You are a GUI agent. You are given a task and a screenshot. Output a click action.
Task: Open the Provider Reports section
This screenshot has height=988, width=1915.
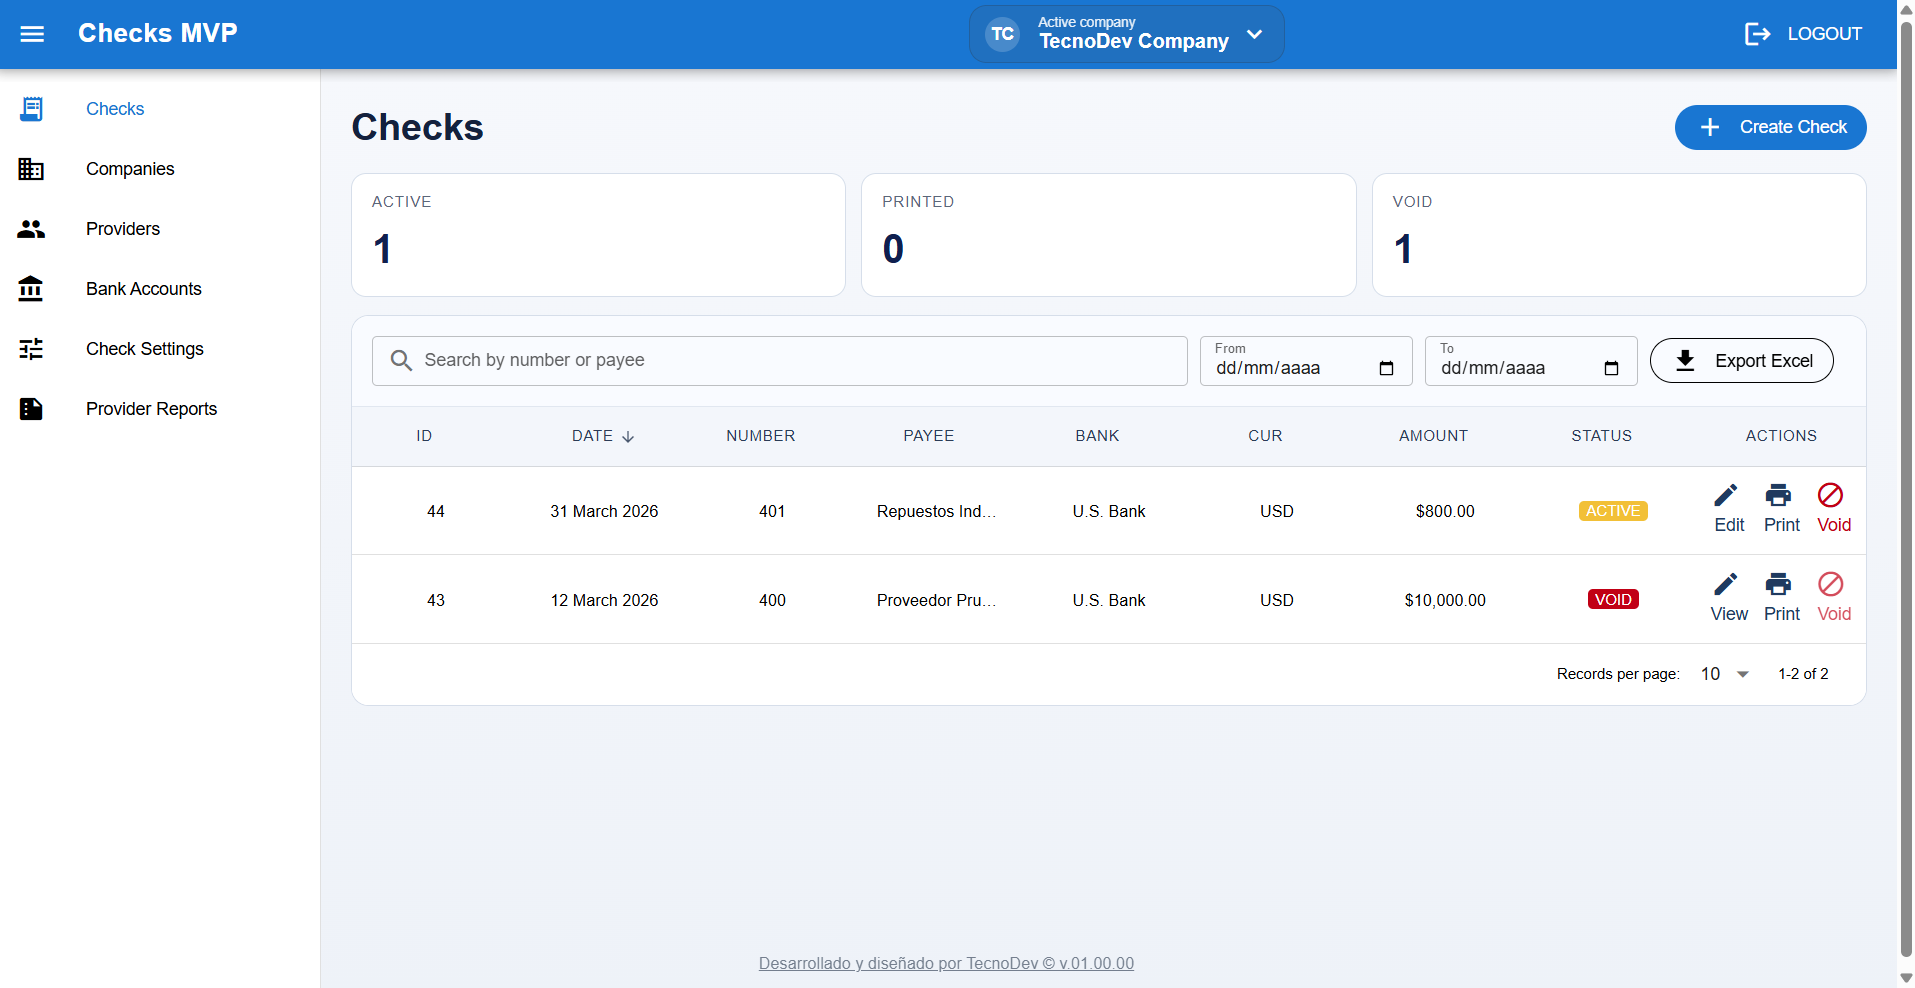151,409
